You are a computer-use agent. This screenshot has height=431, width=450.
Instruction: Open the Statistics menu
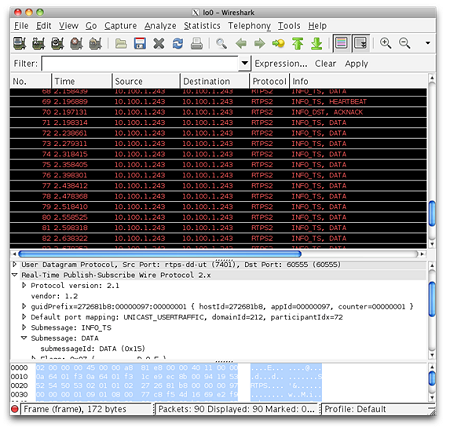coord(202,26)
